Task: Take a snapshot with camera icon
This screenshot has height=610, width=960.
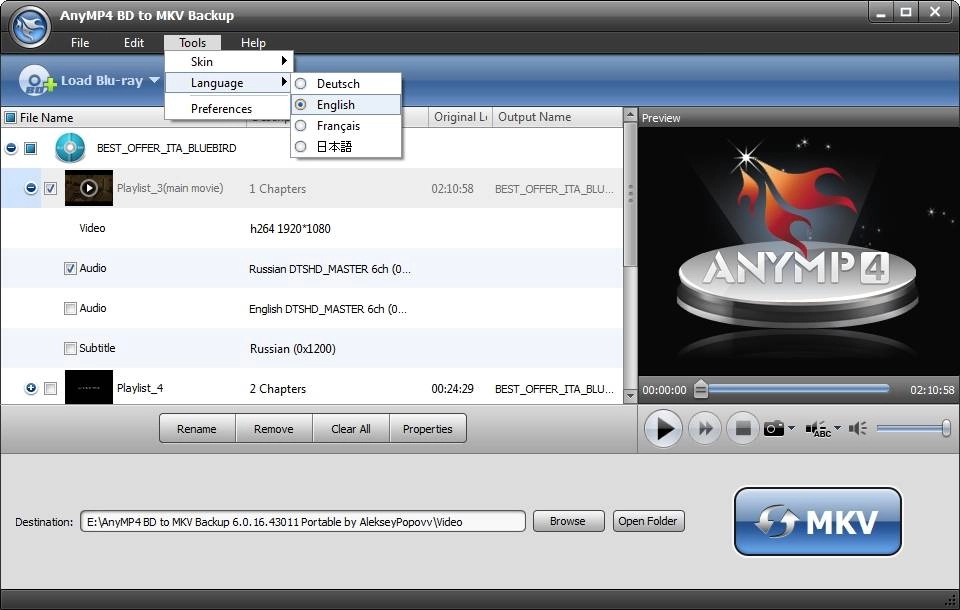Action: (773, 428)
